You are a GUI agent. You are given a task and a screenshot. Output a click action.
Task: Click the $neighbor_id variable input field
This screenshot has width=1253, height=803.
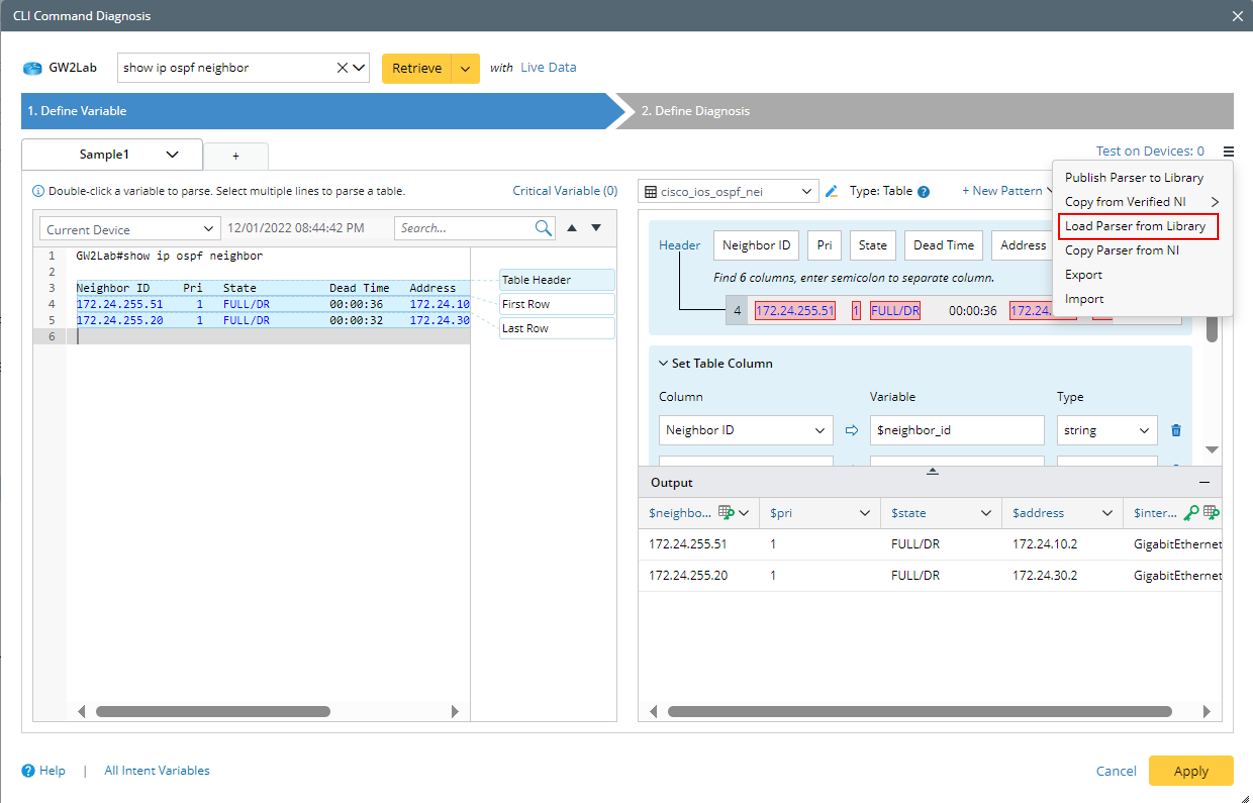(x=956, y=430)
